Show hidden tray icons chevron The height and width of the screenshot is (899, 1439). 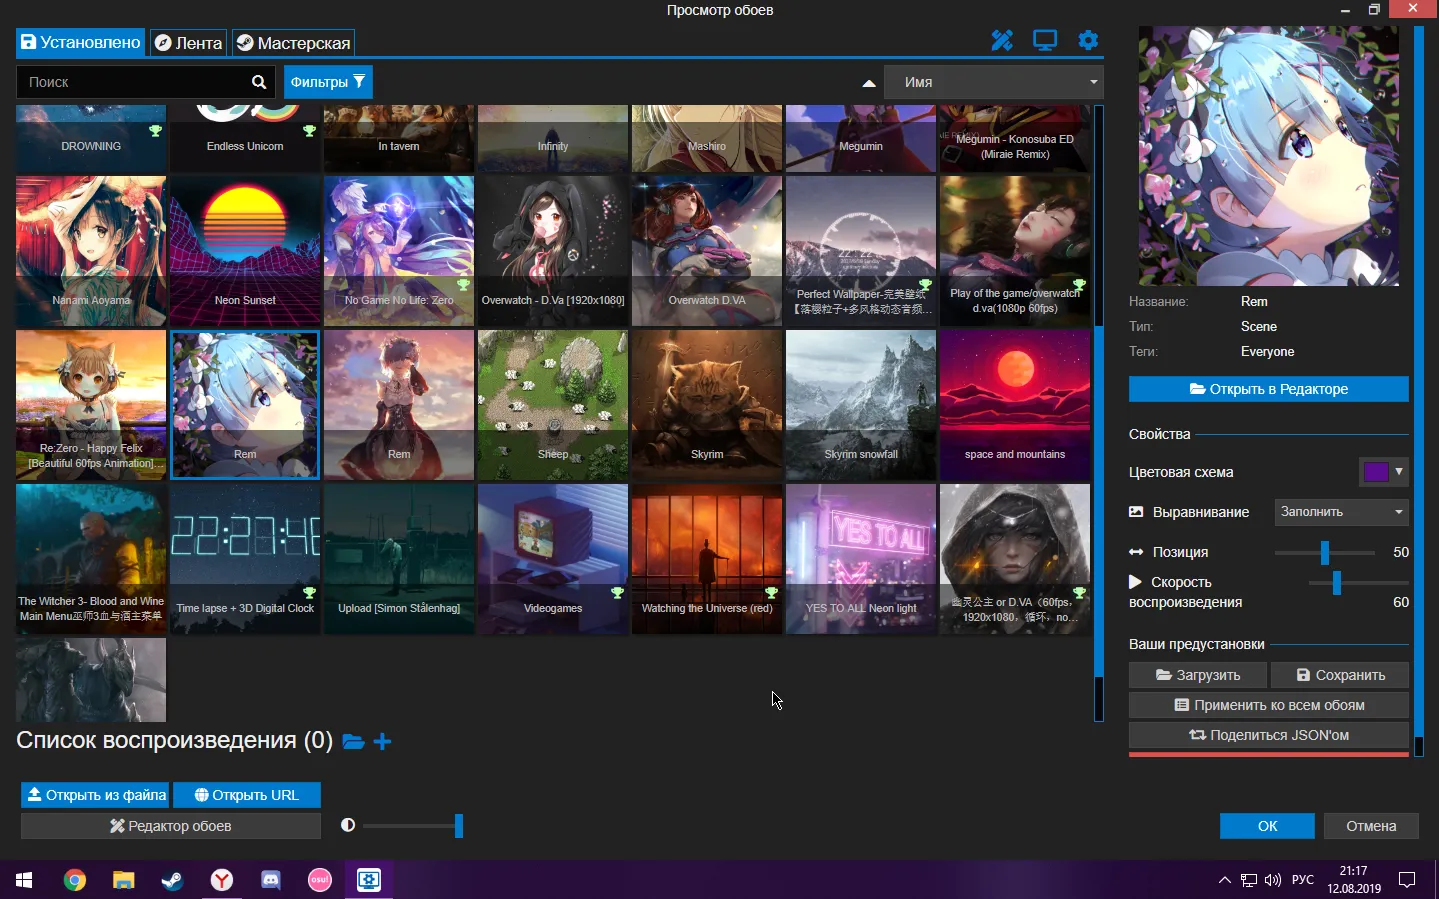point(1224,880)
